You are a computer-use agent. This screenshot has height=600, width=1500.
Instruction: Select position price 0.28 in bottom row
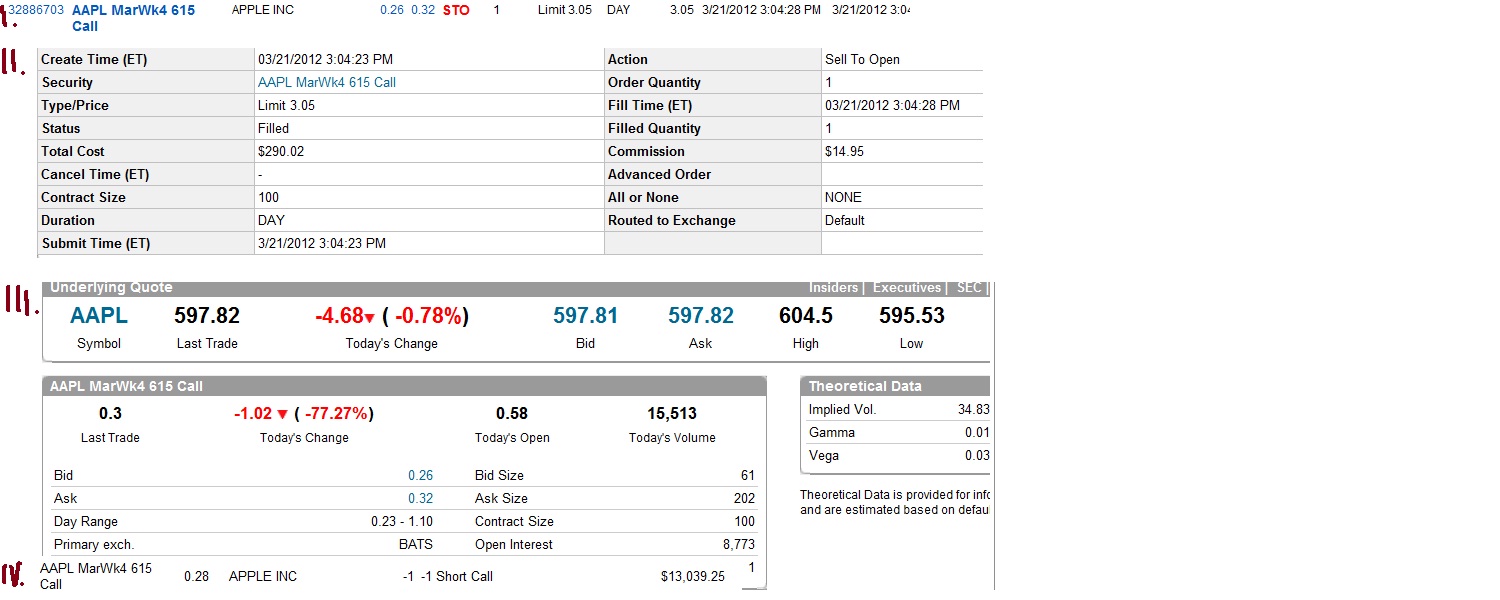[x=196, y=577]
